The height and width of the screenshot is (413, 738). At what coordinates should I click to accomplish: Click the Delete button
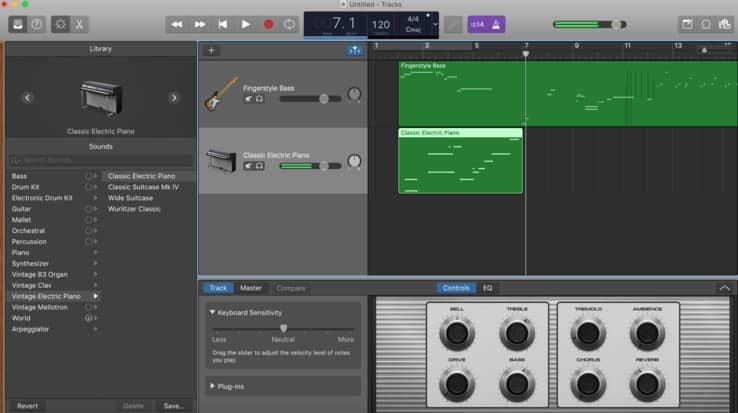[133, 405]
